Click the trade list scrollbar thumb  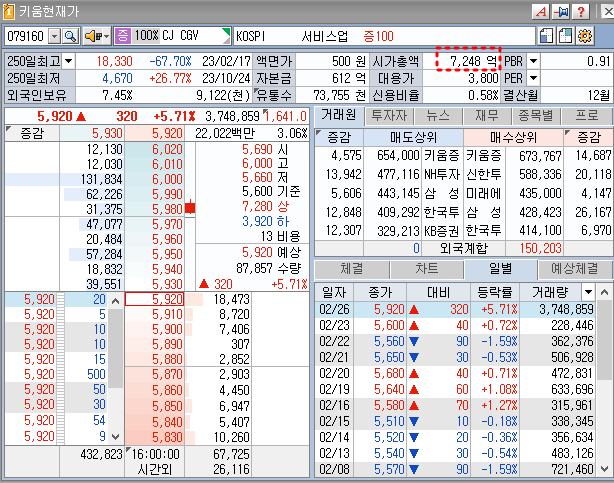click(116, 348)
